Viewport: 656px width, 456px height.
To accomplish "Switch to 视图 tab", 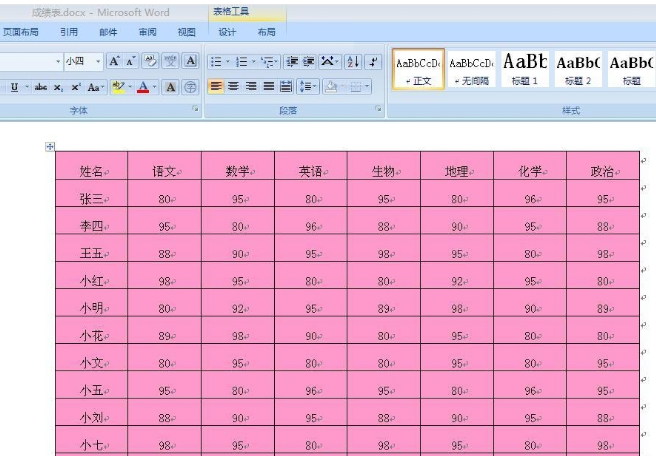I will [x=187, y=32].
